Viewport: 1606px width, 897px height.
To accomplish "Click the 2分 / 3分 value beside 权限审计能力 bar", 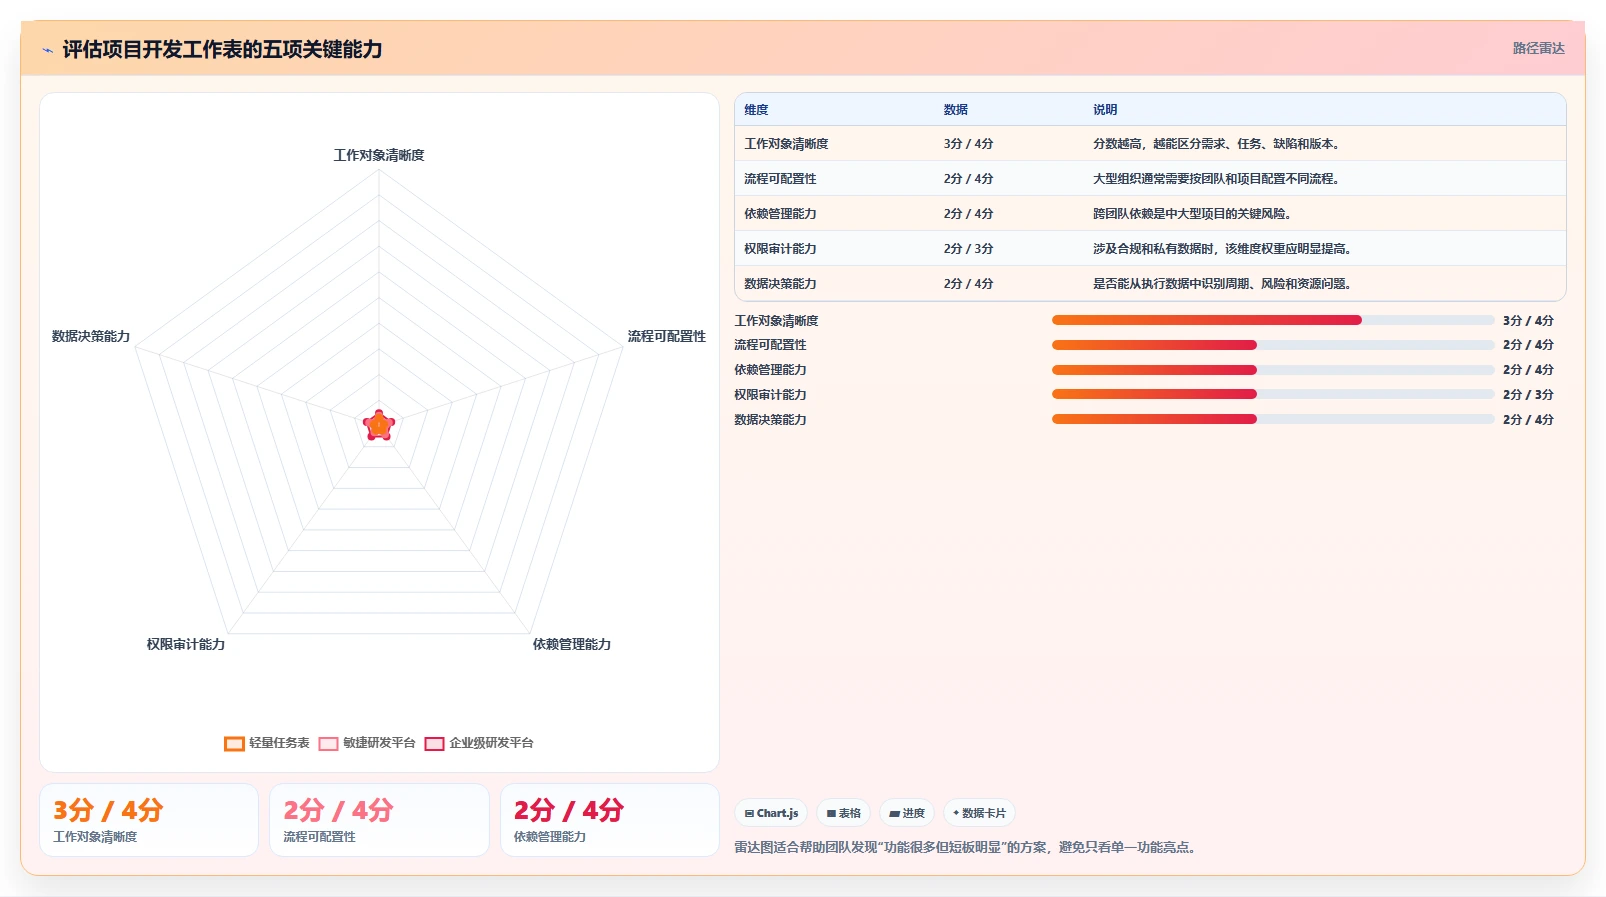I will click(1528, 395).
